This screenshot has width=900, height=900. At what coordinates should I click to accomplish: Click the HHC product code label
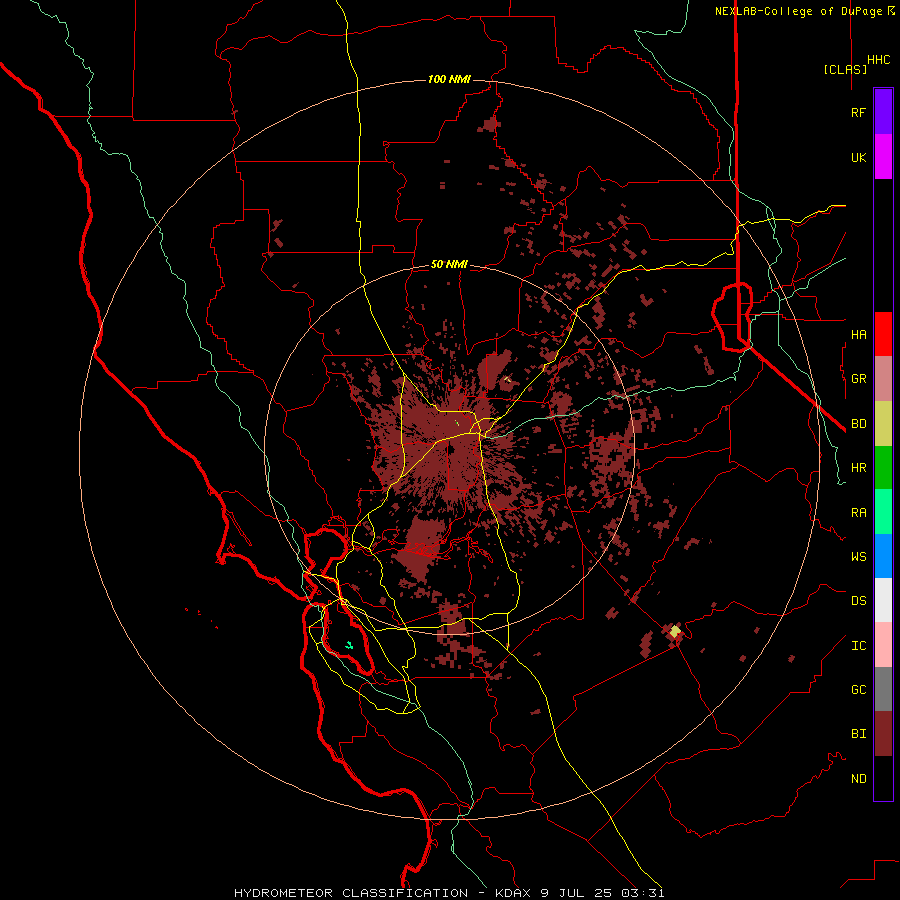[x=878, y=60]
